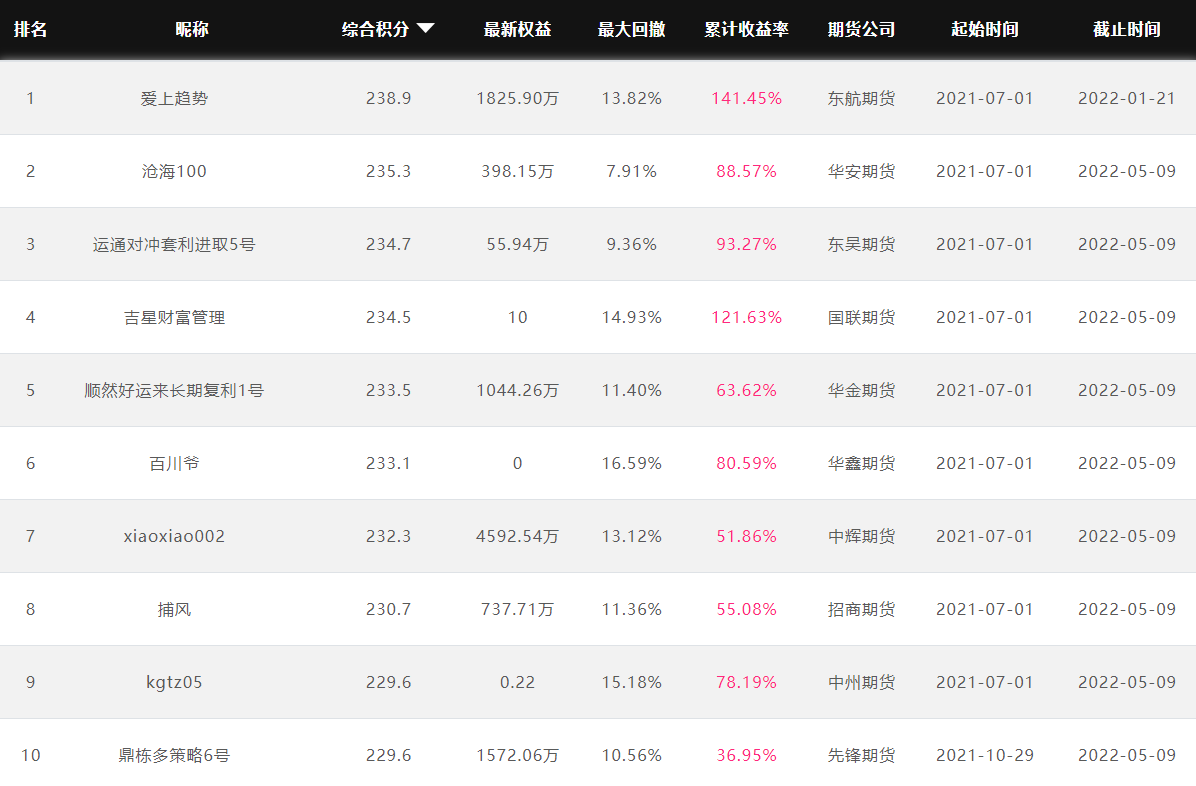Click the 综合积分 column header label

coord(375,29)
